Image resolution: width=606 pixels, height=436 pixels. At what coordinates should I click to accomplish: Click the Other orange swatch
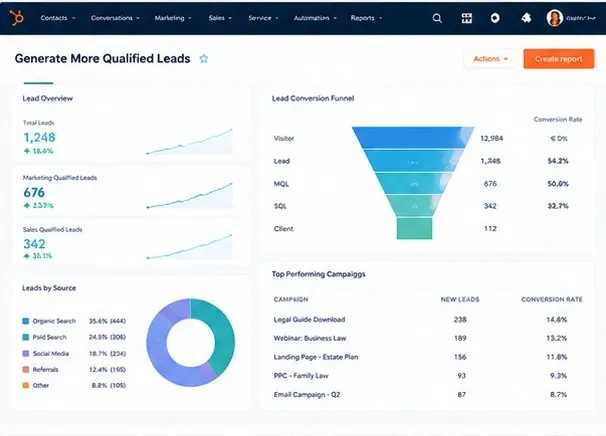pos(26,385)
